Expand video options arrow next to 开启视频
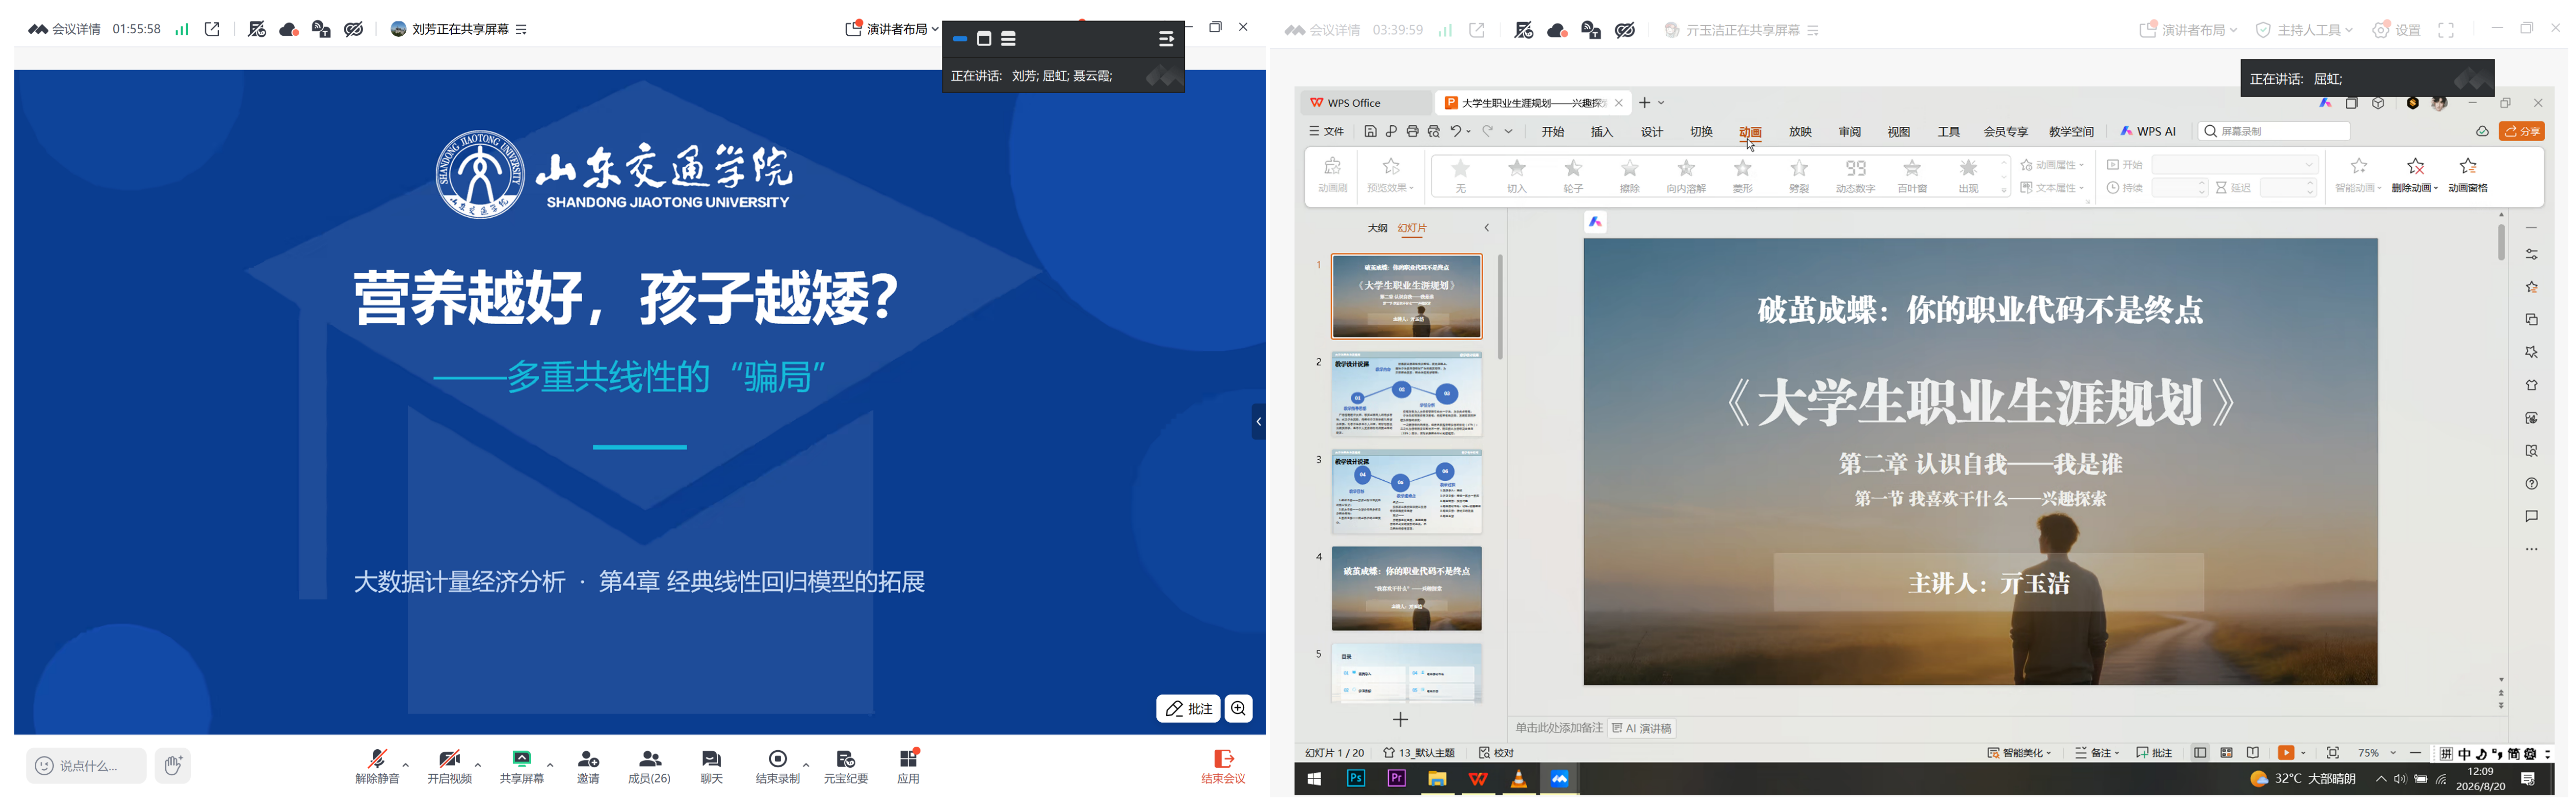2576x805 pixels. (x=478, y=765)
